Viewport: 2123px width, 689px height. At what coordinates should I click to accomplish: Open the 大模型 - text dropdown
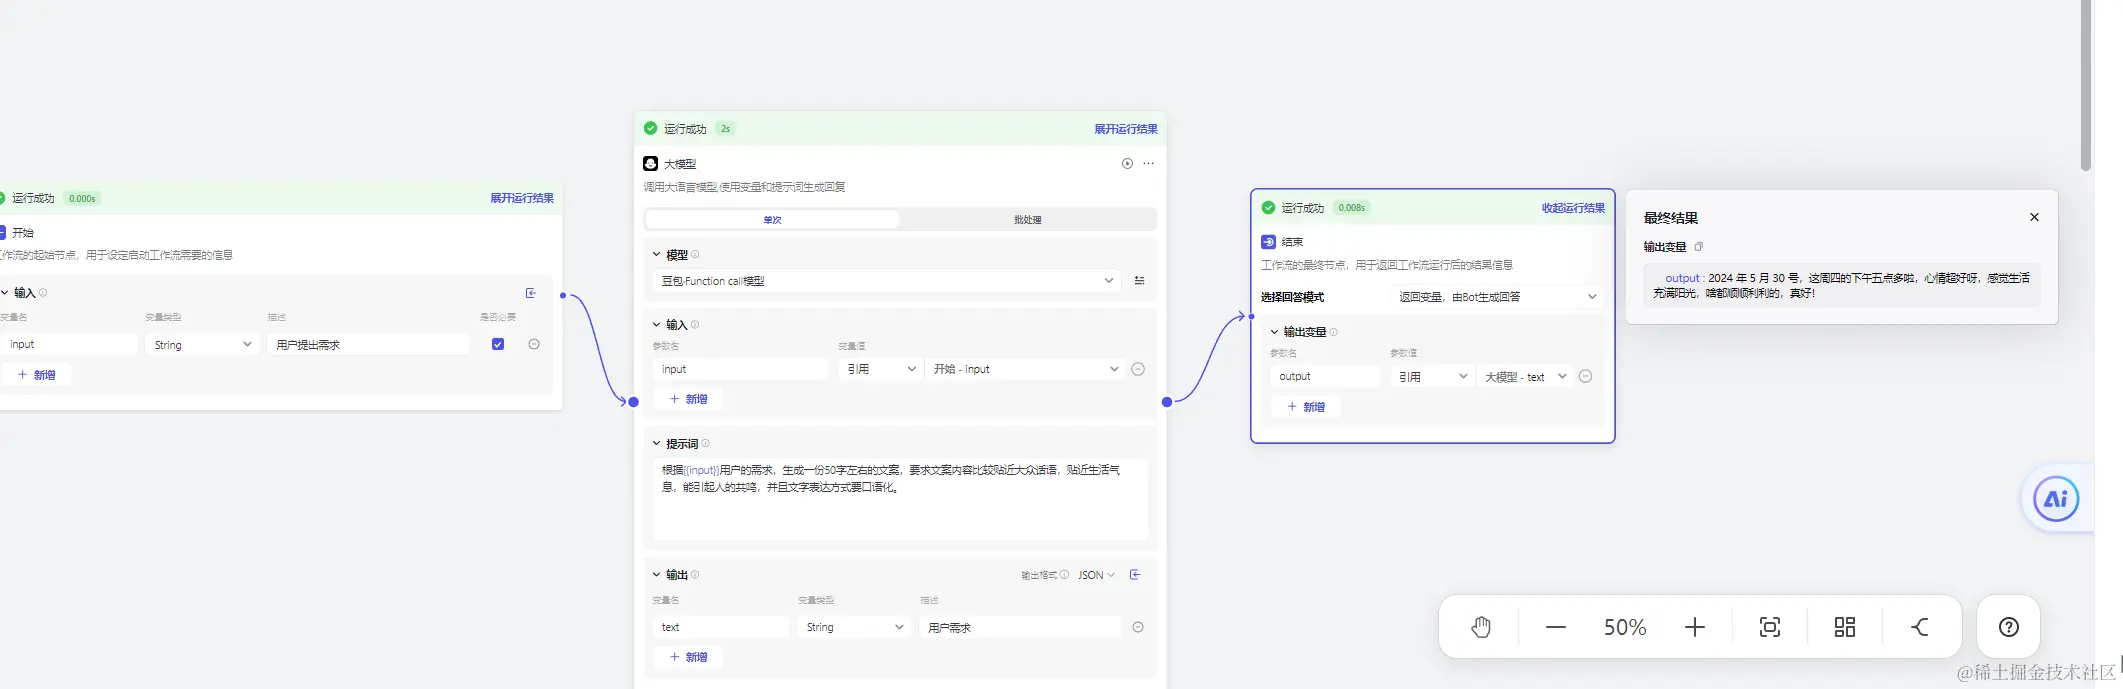click(x=1524, y=376)
